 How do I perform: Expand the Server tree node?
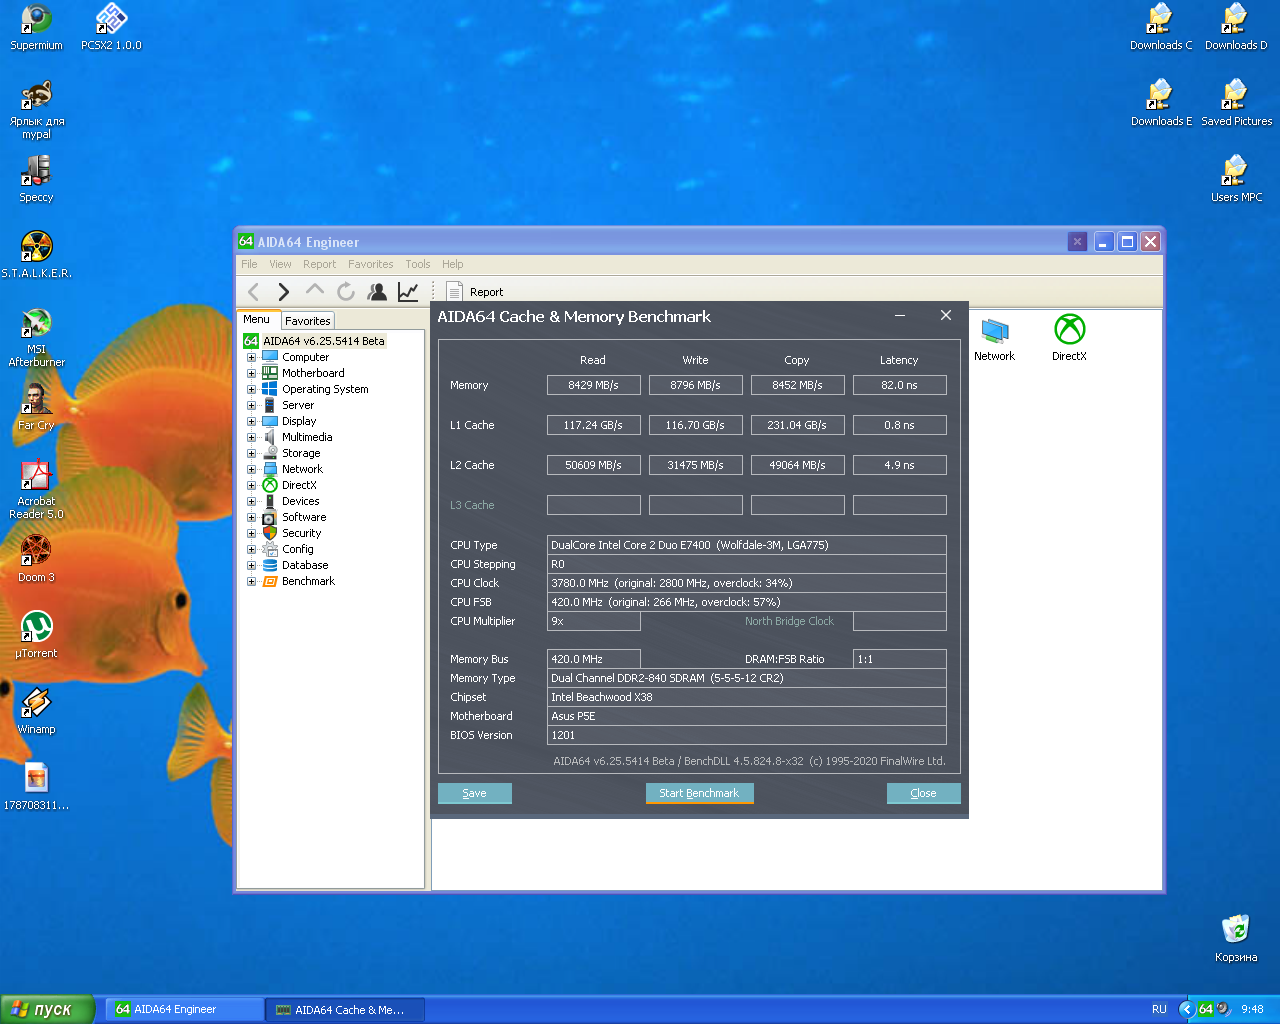(252, 405)
